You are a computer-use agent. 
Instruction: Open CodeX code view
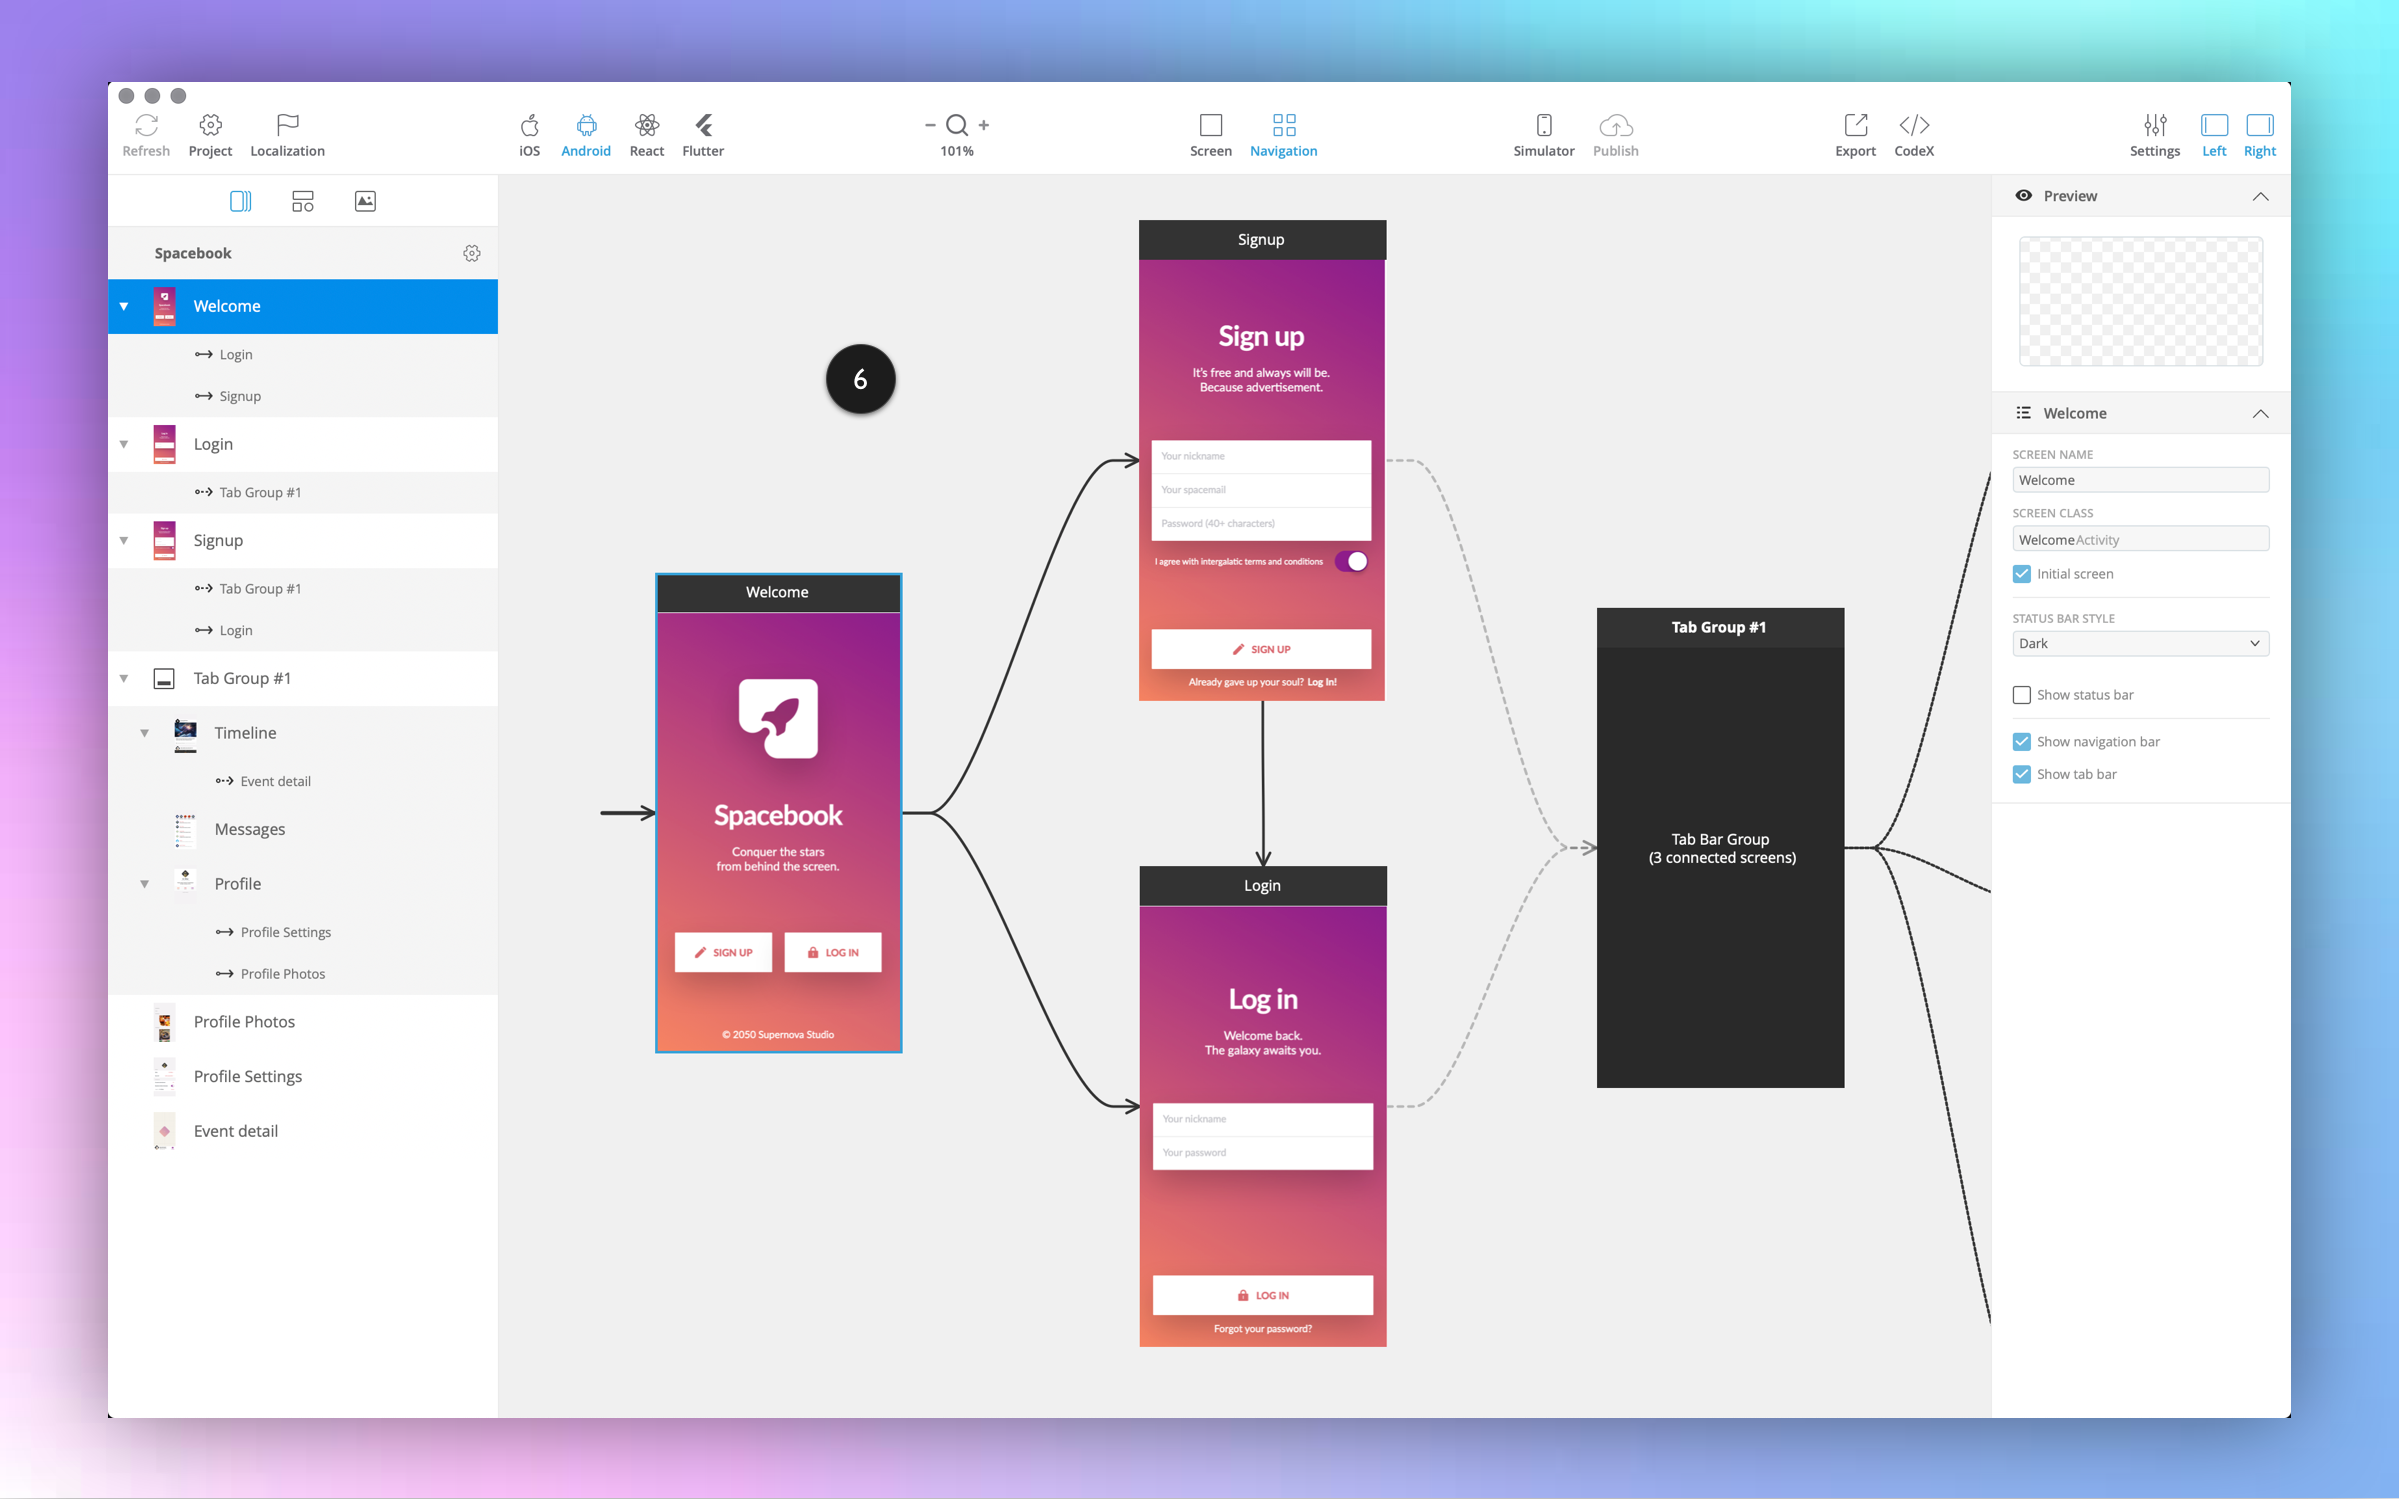coord(1913,126)
